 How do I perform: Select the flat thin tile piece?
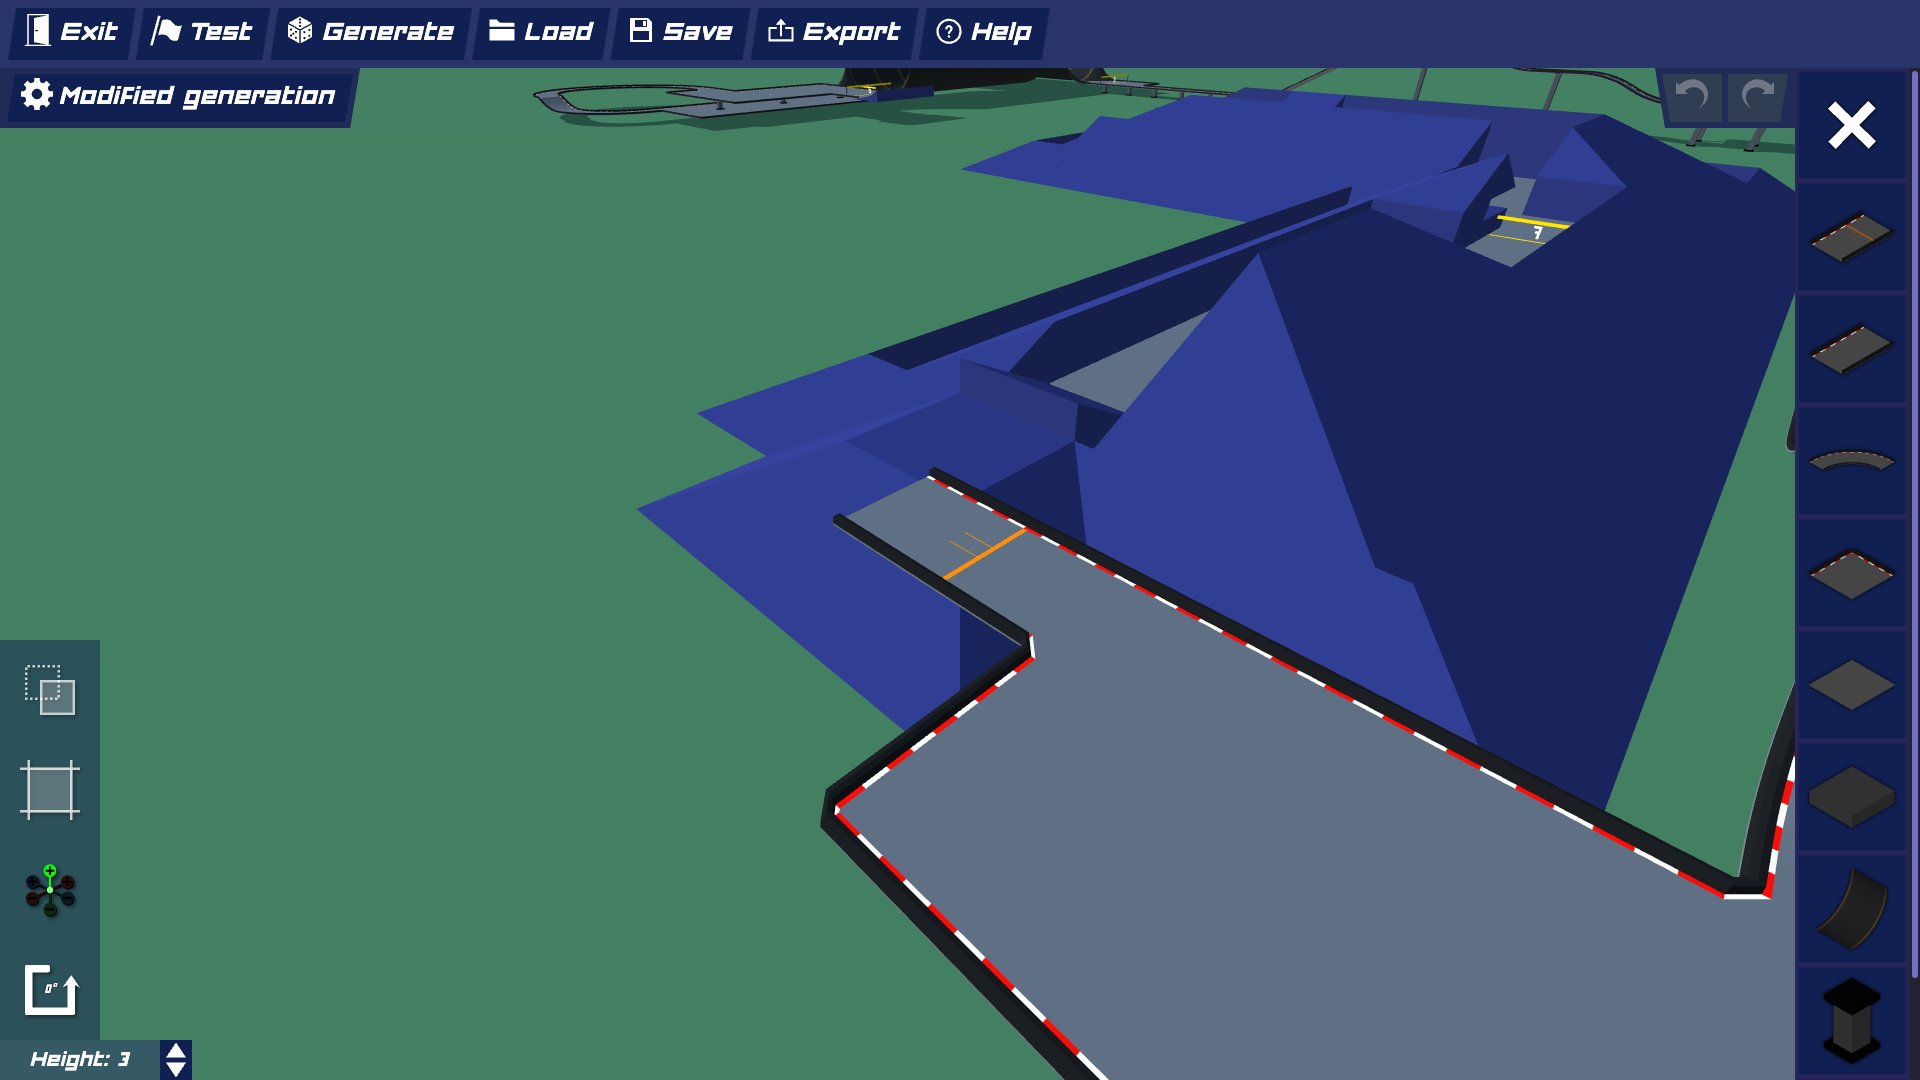point(1851,686)
